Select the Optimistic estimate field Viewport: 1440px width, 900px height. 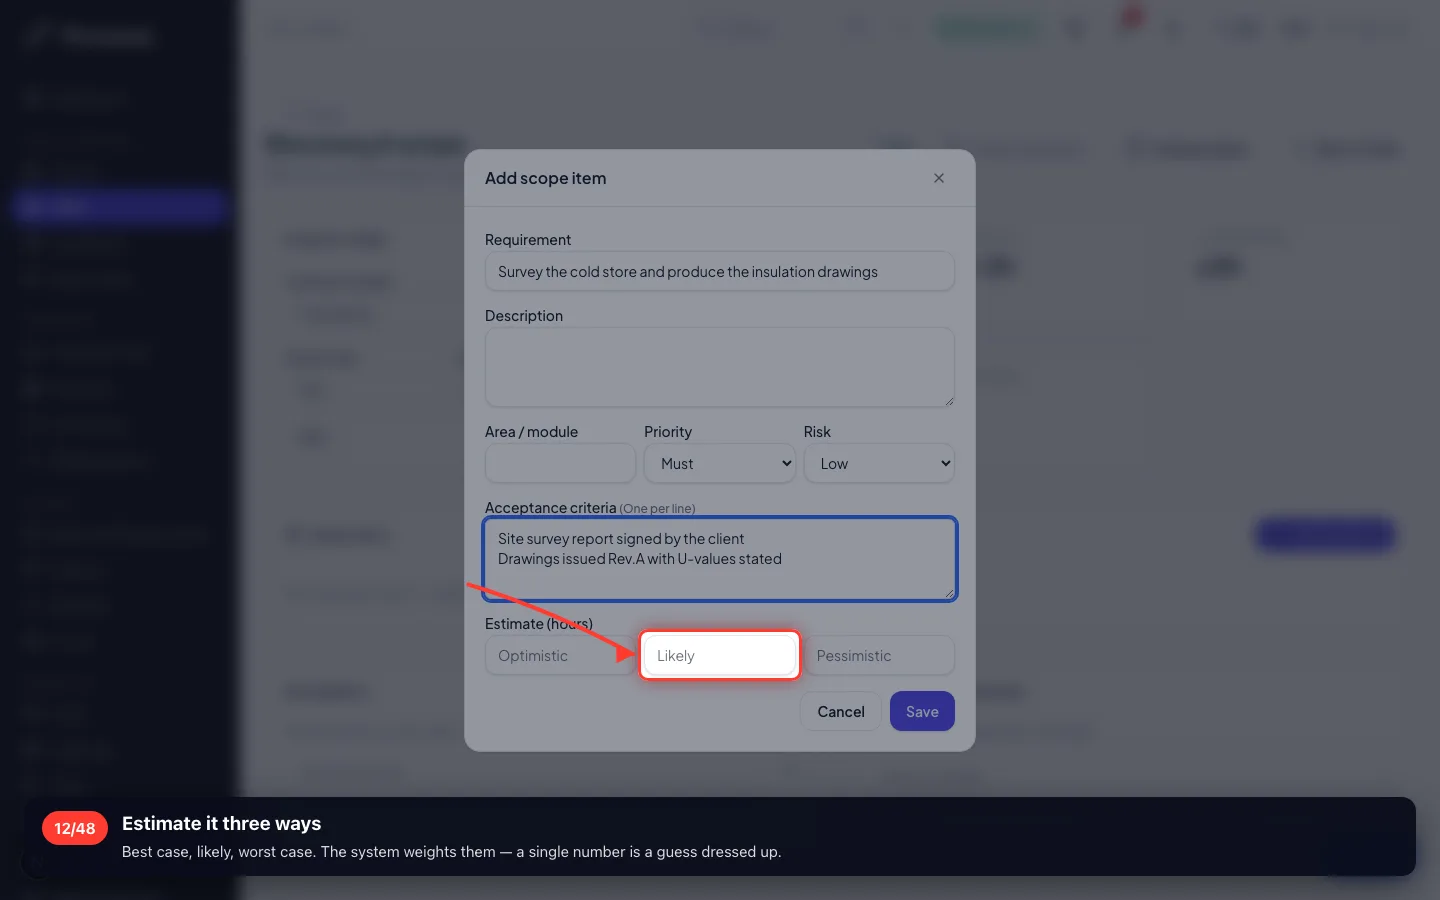point(560,655)
